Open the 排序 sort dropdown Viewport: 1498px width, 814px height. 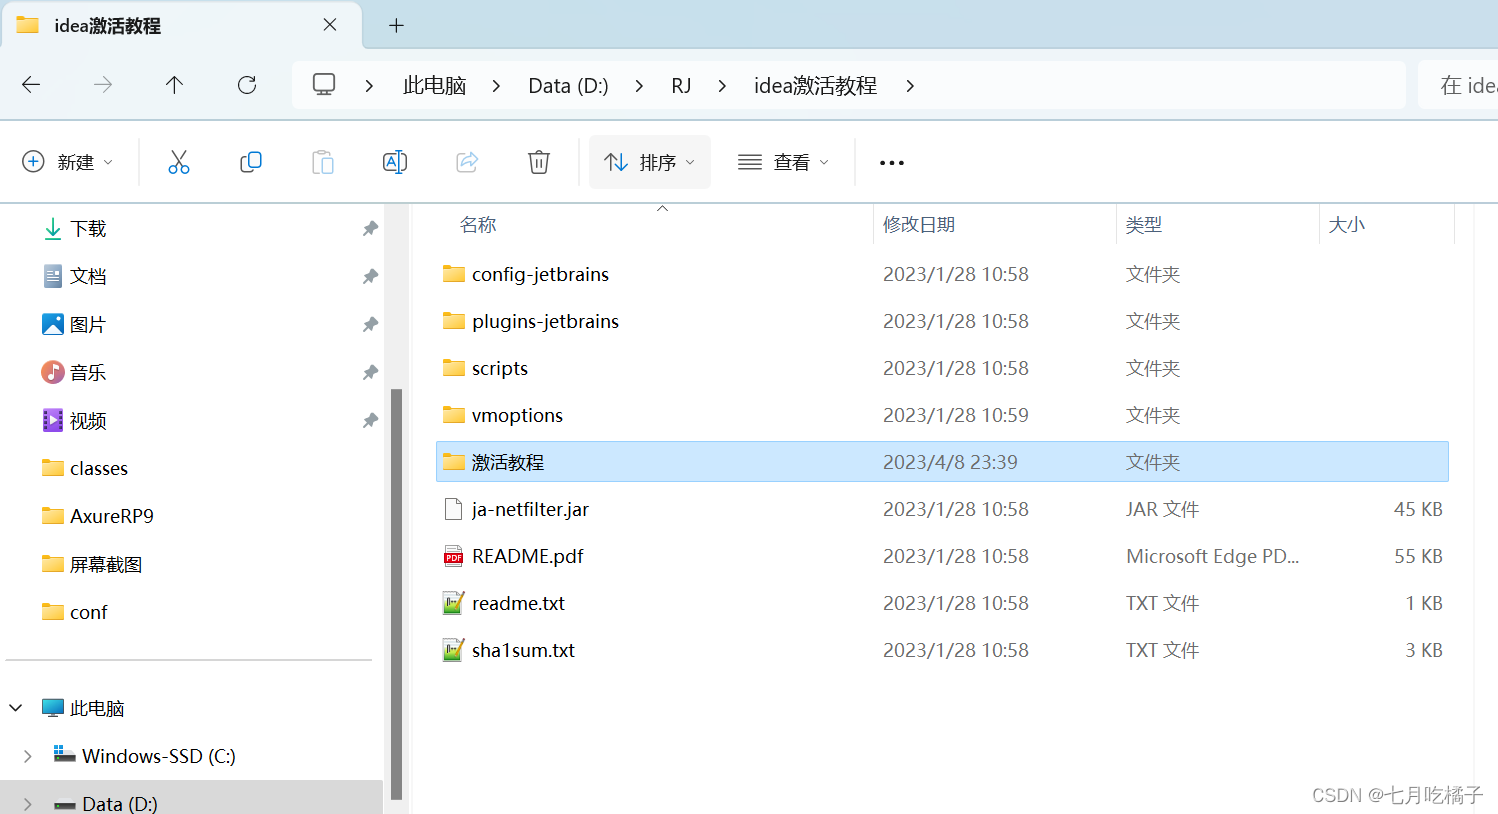(650, 162)
